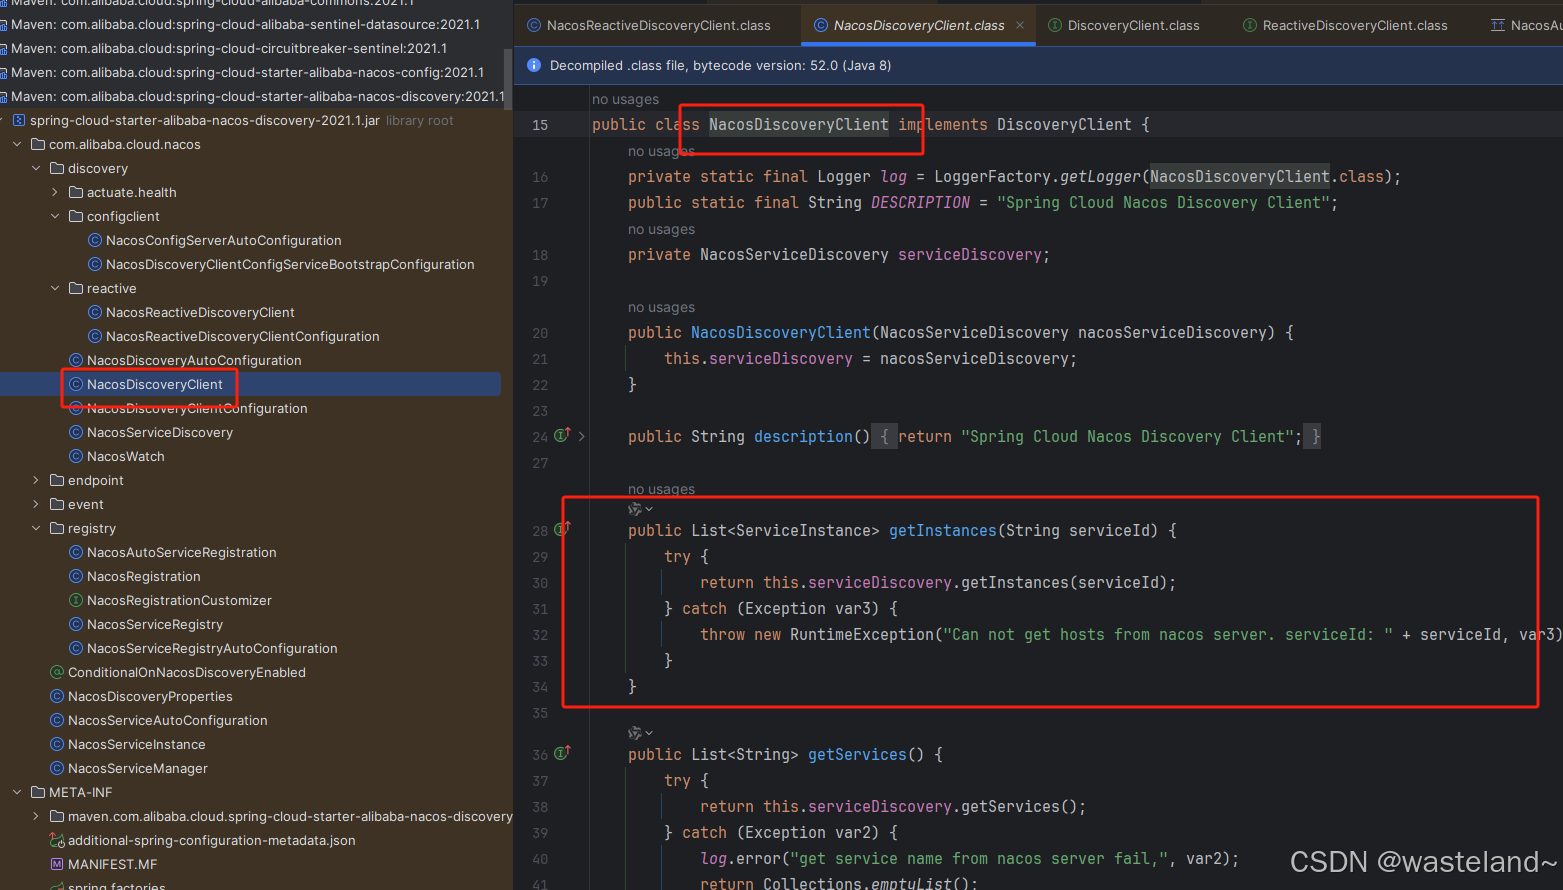This screenshot has height=890, width=1563.
Task: Click the implements-method gutter icon on line 36
Action: [562, 753]
